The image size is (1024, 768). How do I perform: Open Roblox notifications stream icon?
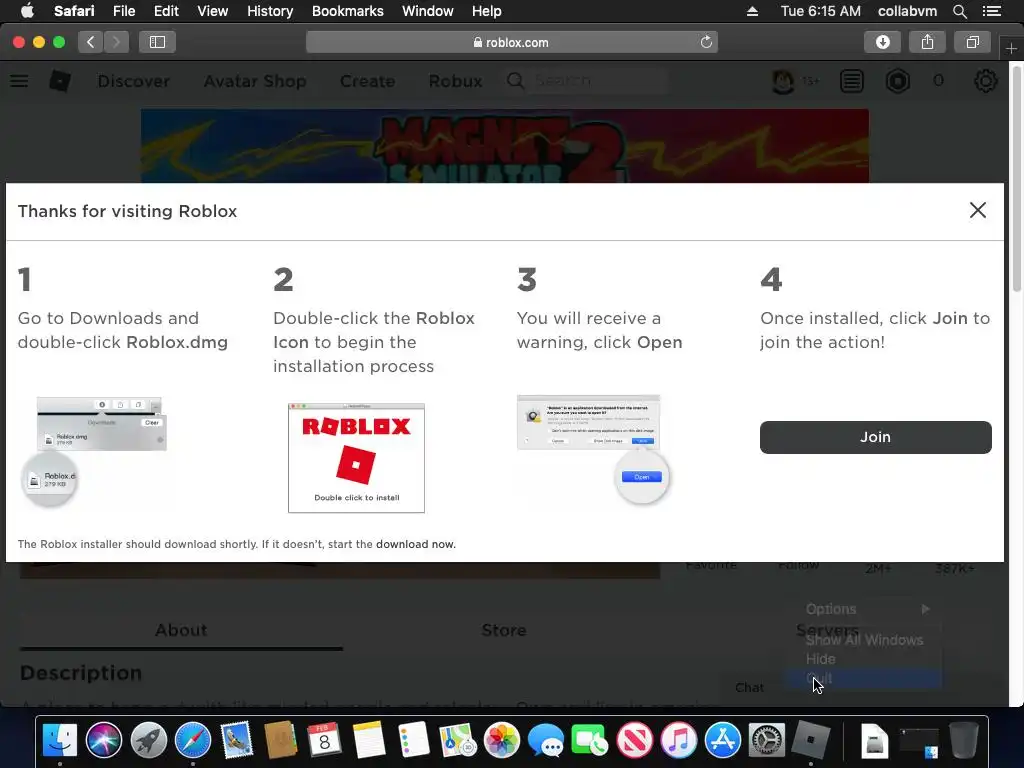click(x=852, y=82)
